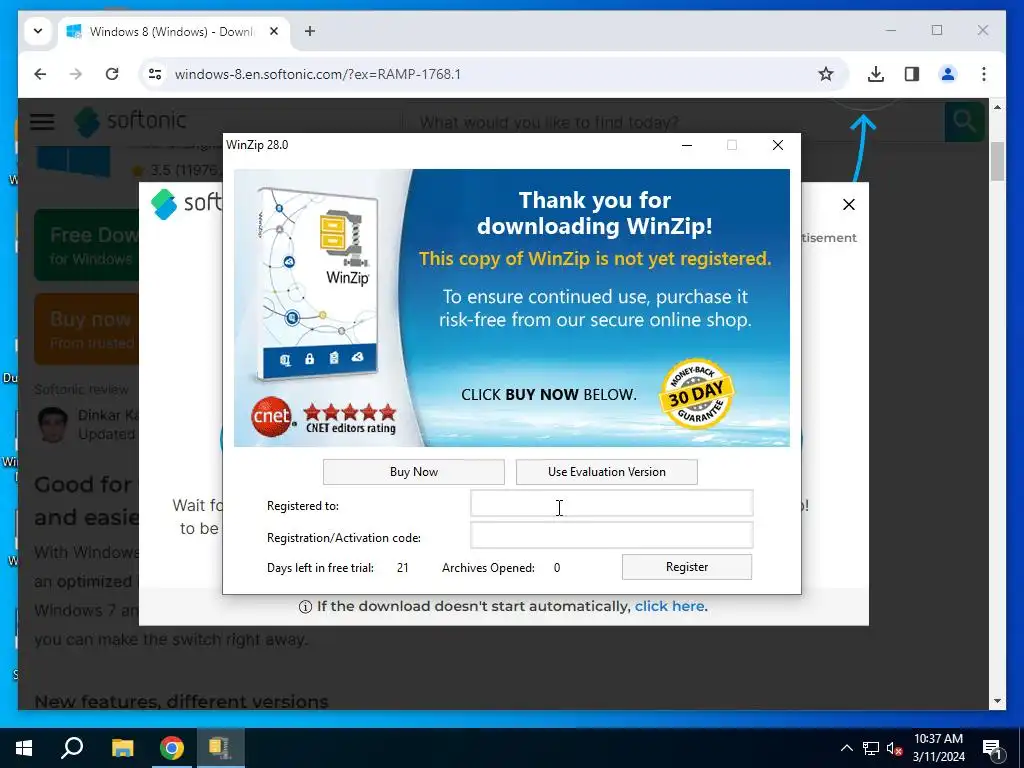The width and height of the screenshot is (1024, 768).
Task: Close the WinZip 28.0 dialog
Action: 777,145
